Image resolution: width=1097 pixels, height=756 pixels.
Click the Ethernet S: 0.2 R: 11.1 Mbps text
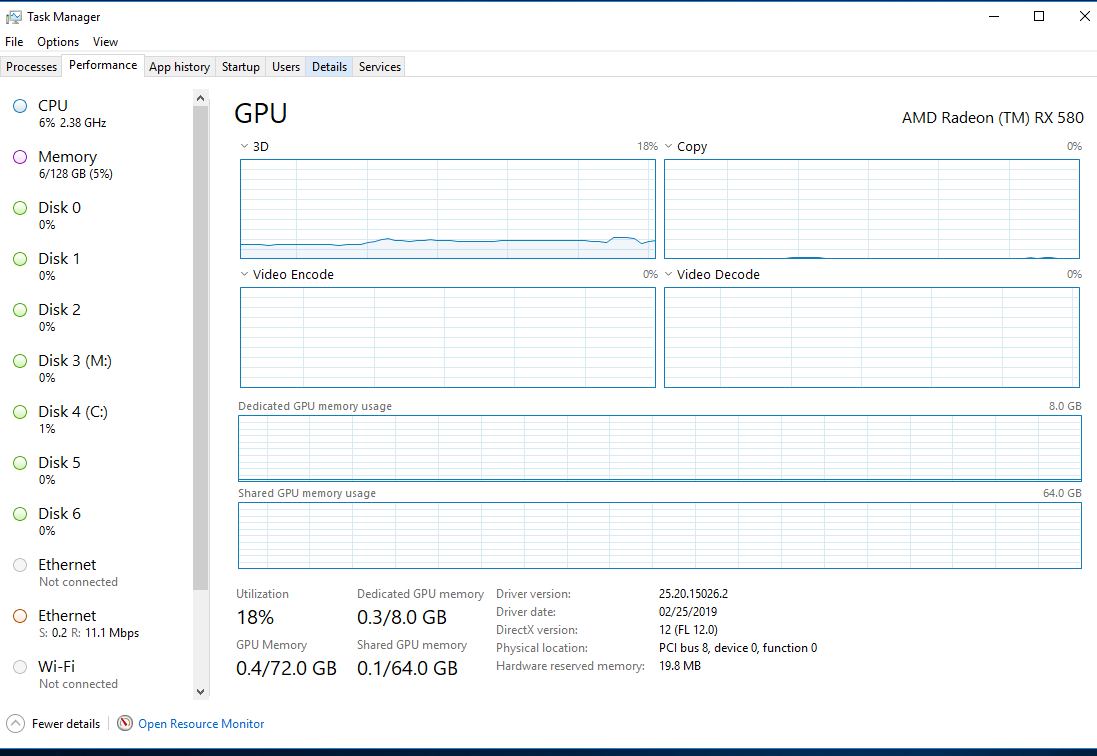[89, 633]
